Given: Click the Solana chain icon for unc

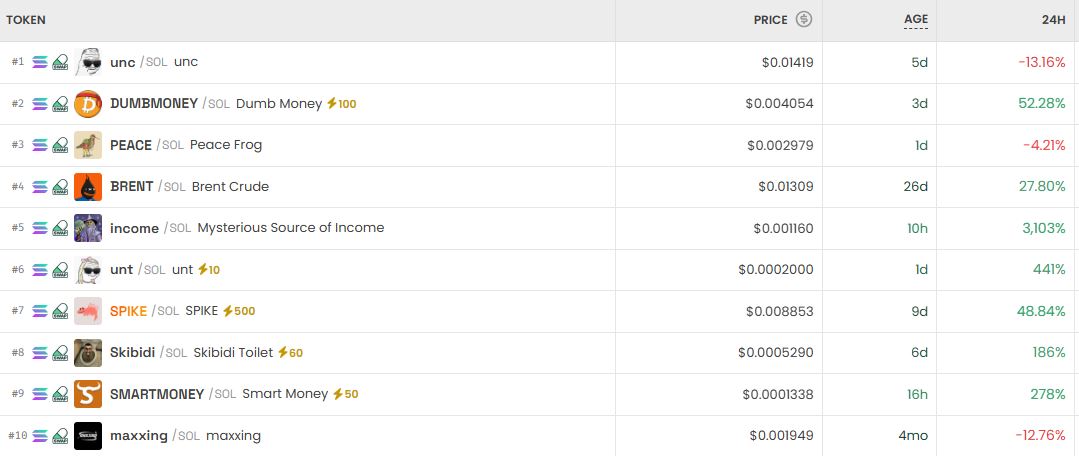Looking at the screenshot, I should point(40,62).
